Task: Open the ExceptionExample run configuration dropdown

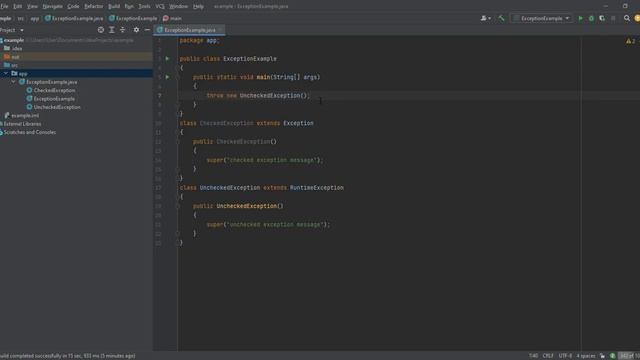Action: [x=541, y=18]
